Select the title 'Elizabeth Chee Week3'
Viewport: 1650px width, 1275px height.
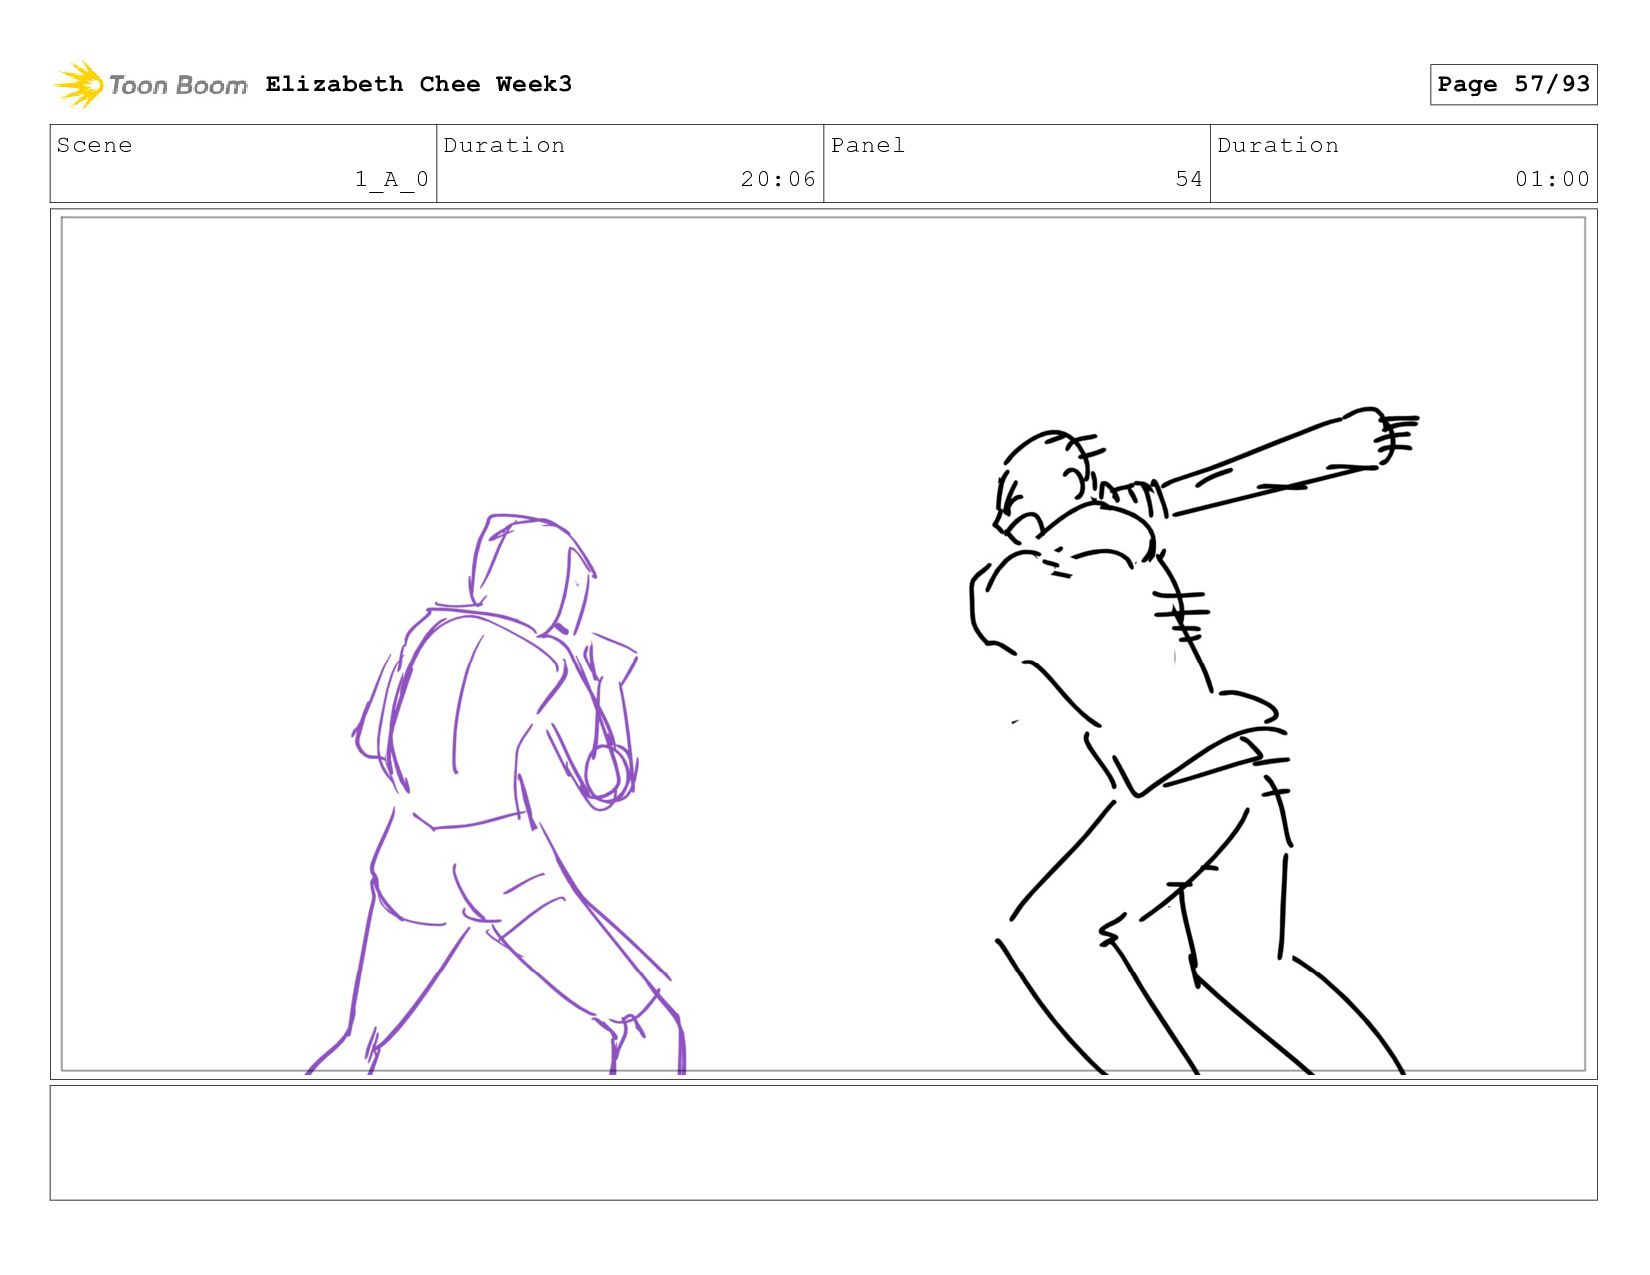(x=419, y=84)
